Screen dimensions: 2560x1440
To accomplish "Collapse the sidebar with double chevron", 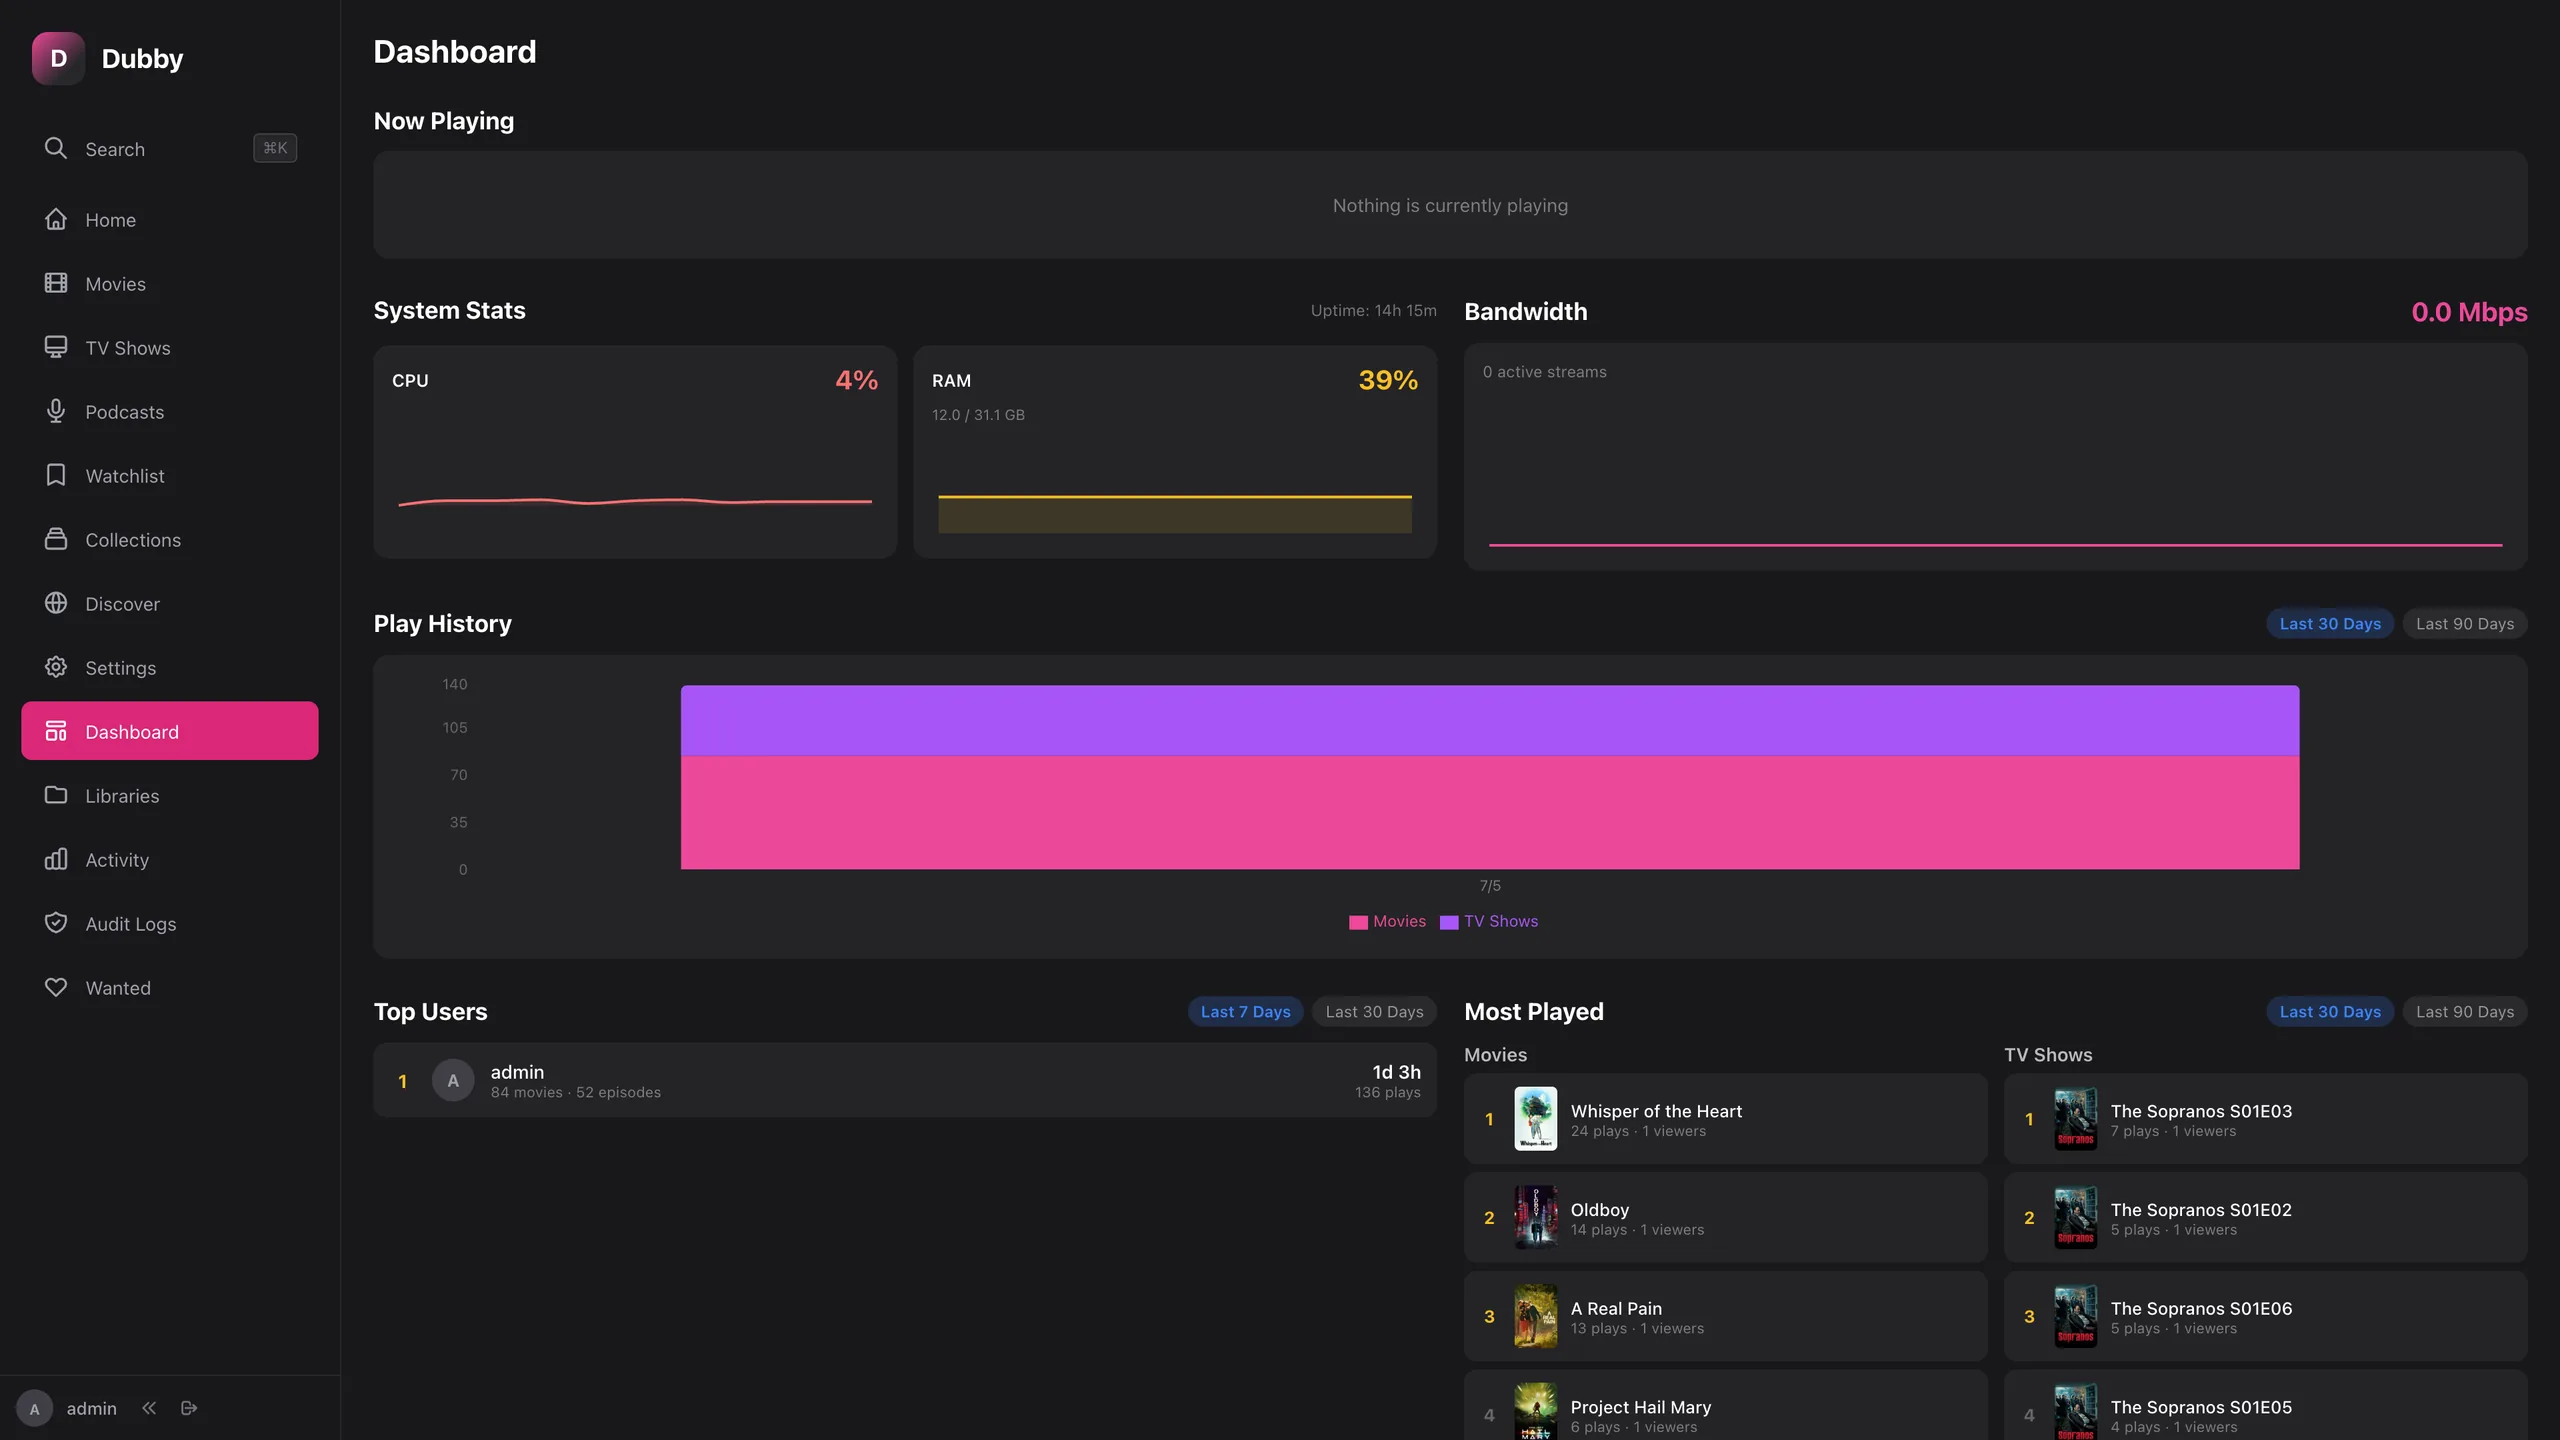I will (x=149, y=1408).
